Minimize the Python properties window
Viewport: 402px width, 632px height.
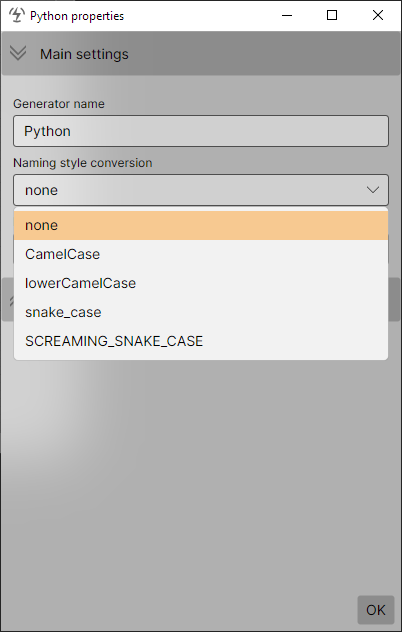(x=287, y=15)
